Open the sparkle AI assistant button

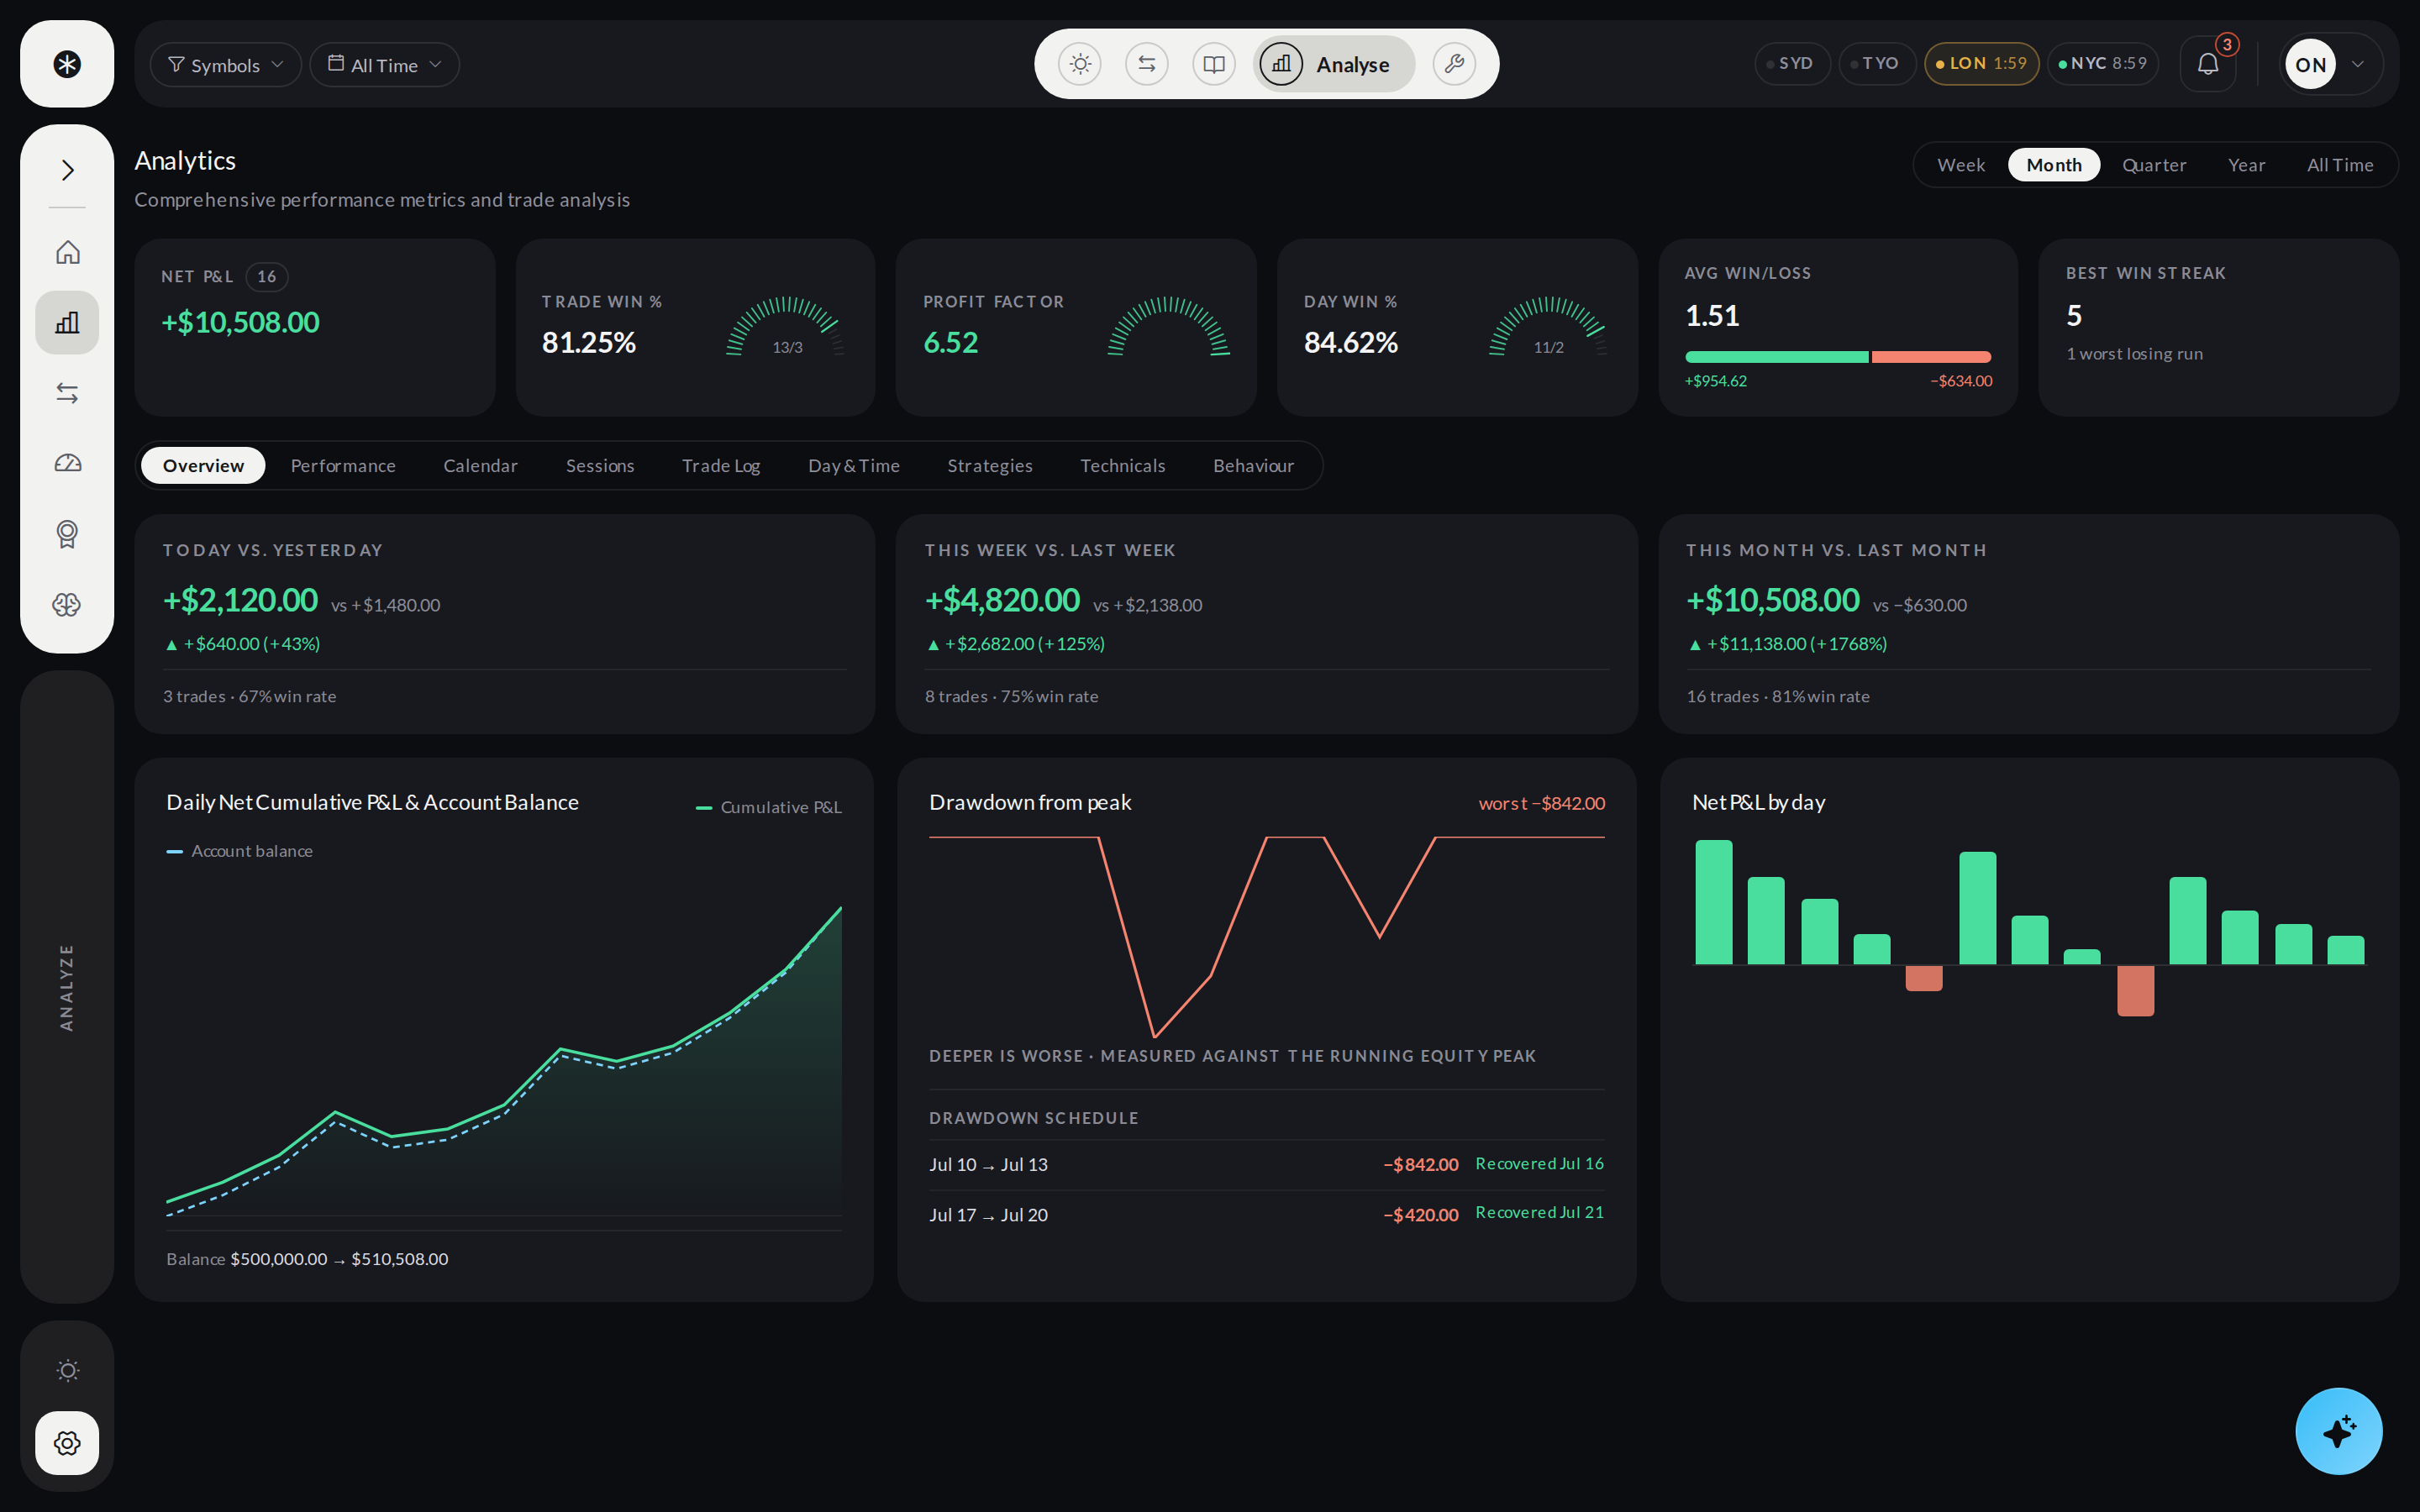2338,1431
